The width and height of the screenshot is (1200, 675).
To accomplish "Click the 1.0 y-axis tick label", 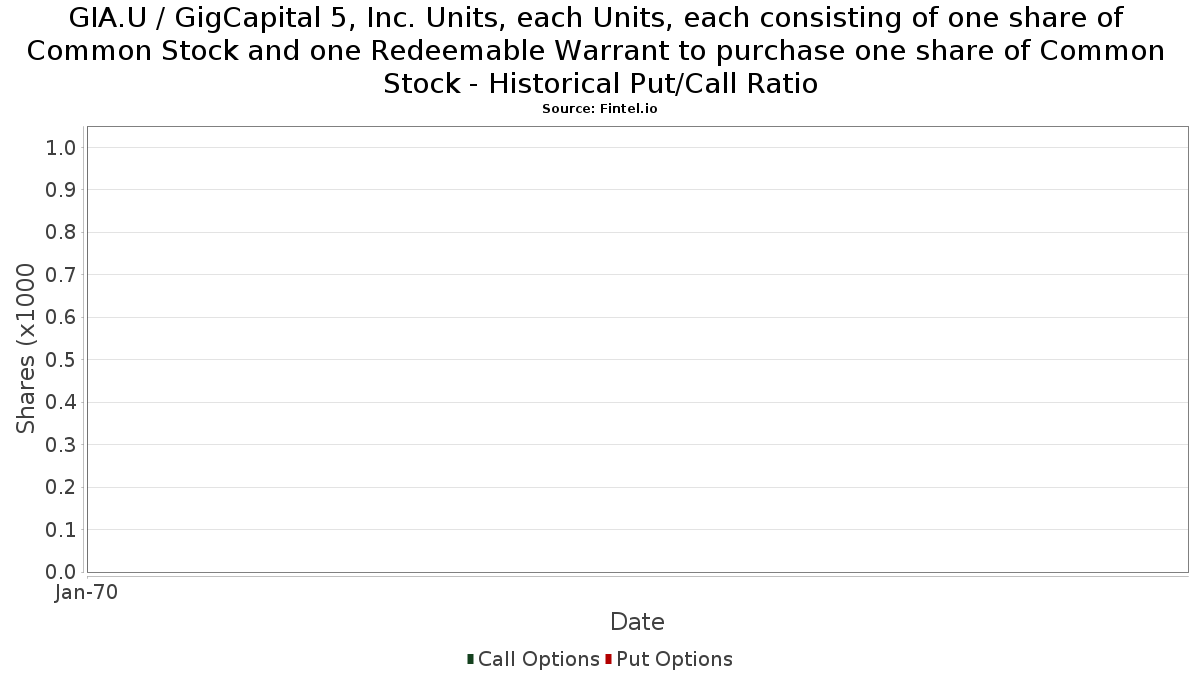I will pos(61,148).
